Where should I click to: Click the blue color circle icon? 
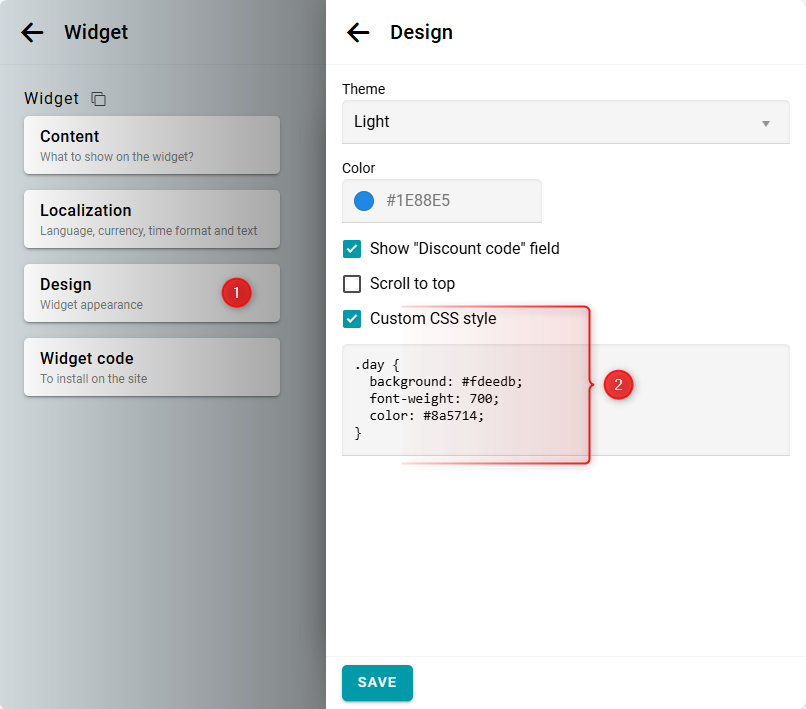(364, 201)
